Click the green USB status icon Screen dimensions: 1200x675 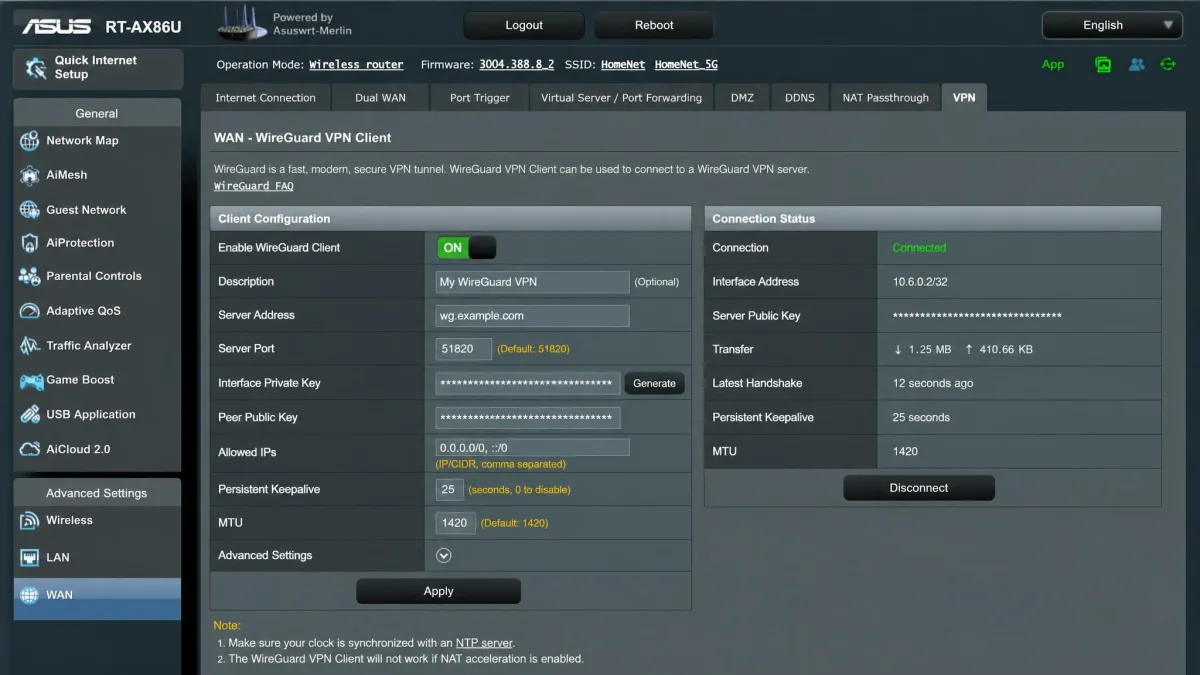[1168, 64]
